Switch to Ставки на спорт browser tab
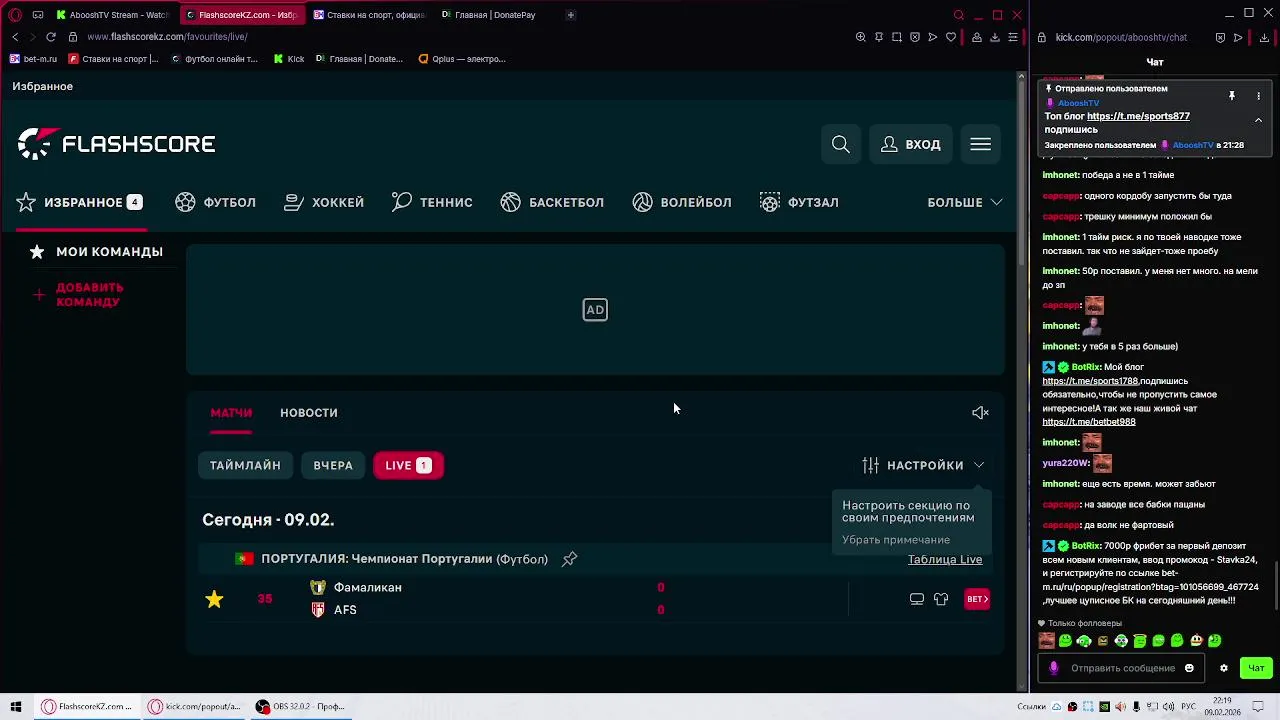1280x720 pixels. 369,15
